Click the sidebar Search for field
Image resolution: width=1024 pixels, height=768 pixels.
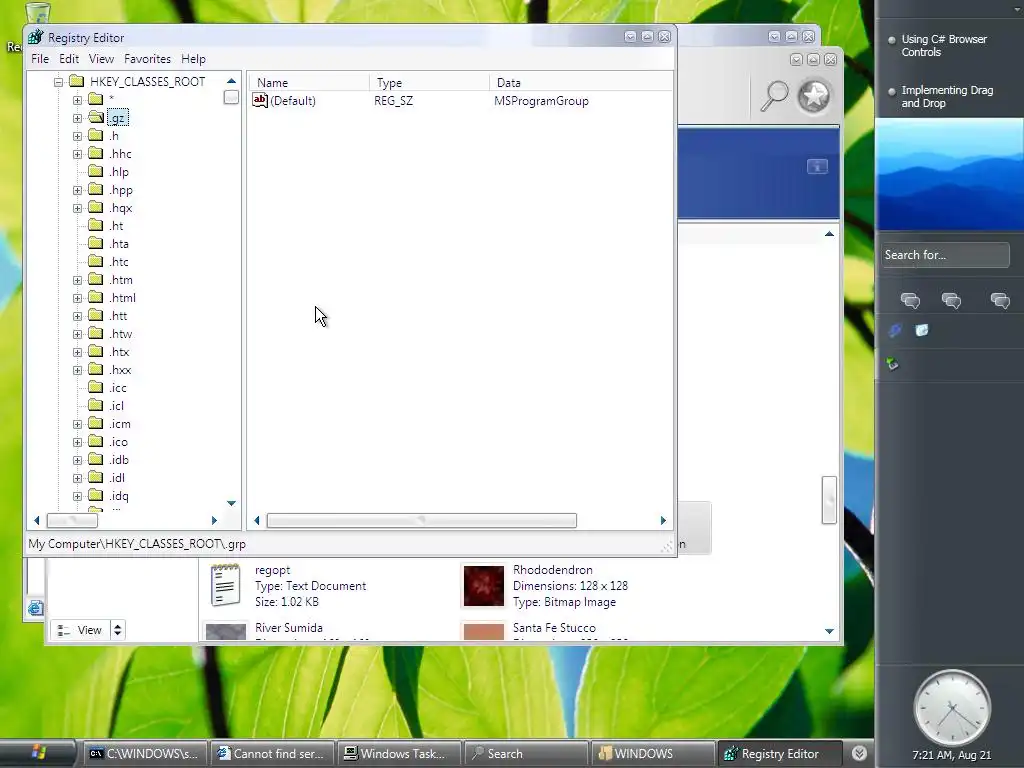pos(944,255)
